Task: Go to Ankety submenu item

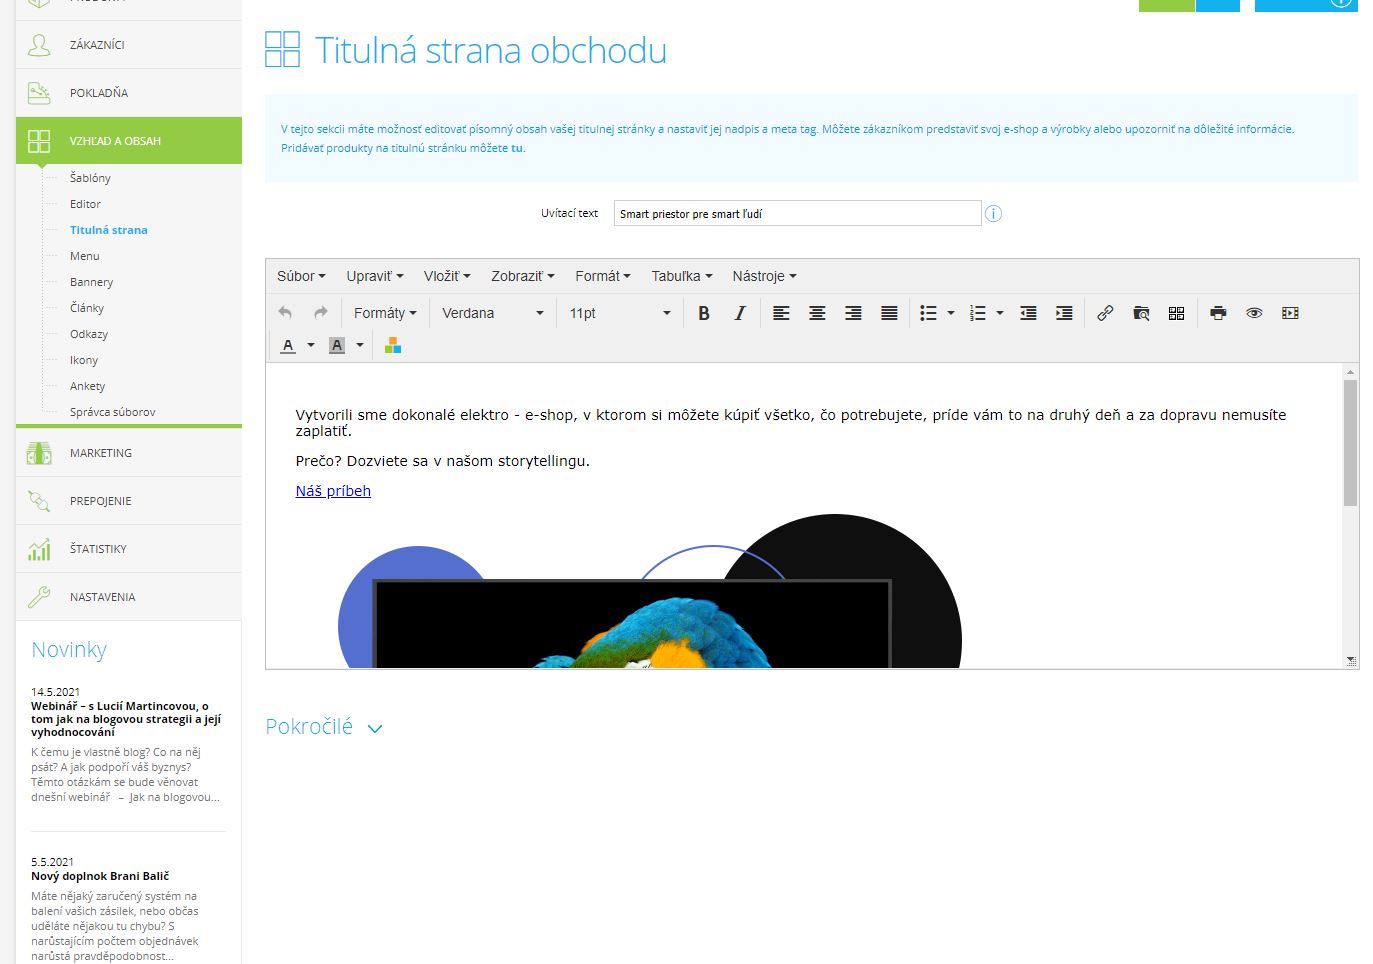Action: [87, 386]
